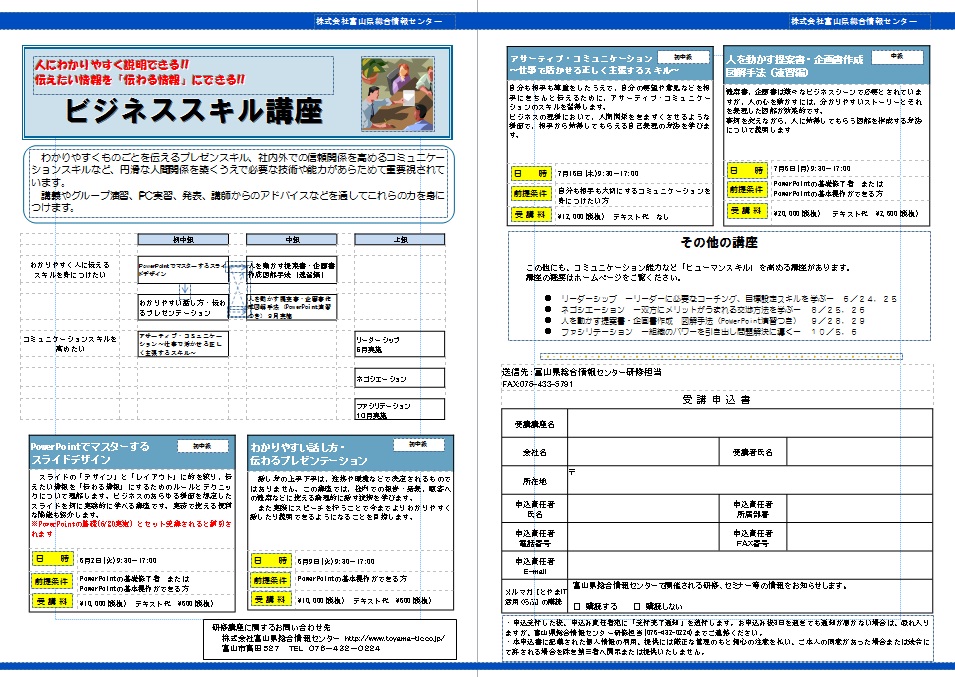Click the 受講申込書 form title
955x677 pixels.
click(716, 399)
